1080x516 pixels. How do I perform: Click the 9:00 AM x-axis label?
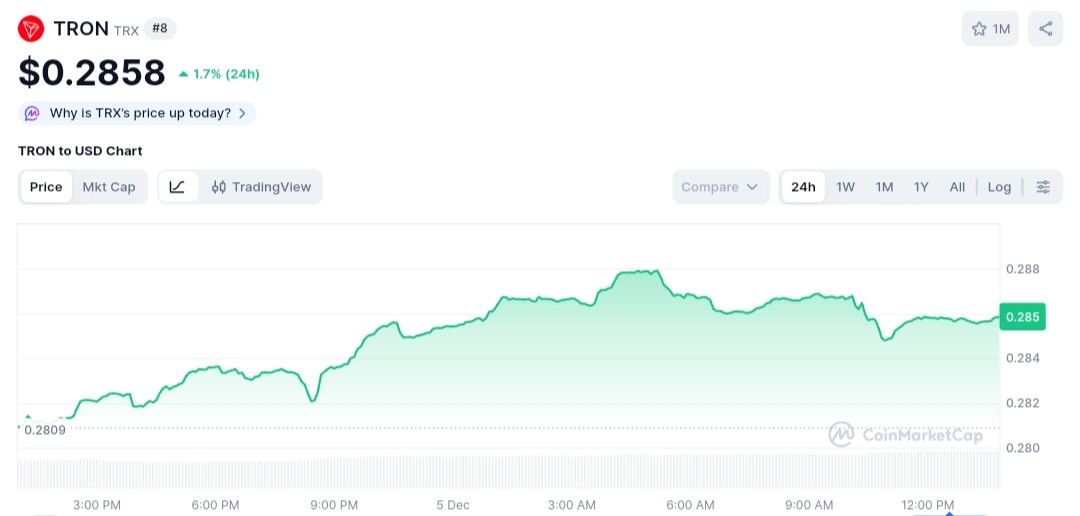(x=809, y=505)
